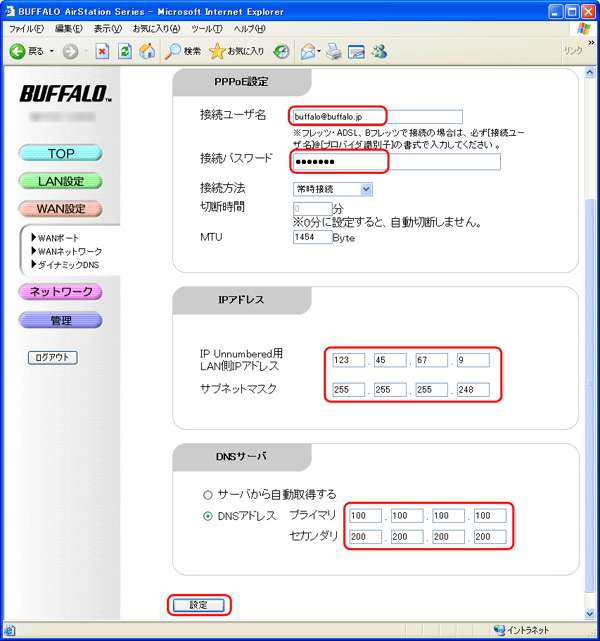
Task: Click the IE icon in title bar
Action: coord(10,11)
